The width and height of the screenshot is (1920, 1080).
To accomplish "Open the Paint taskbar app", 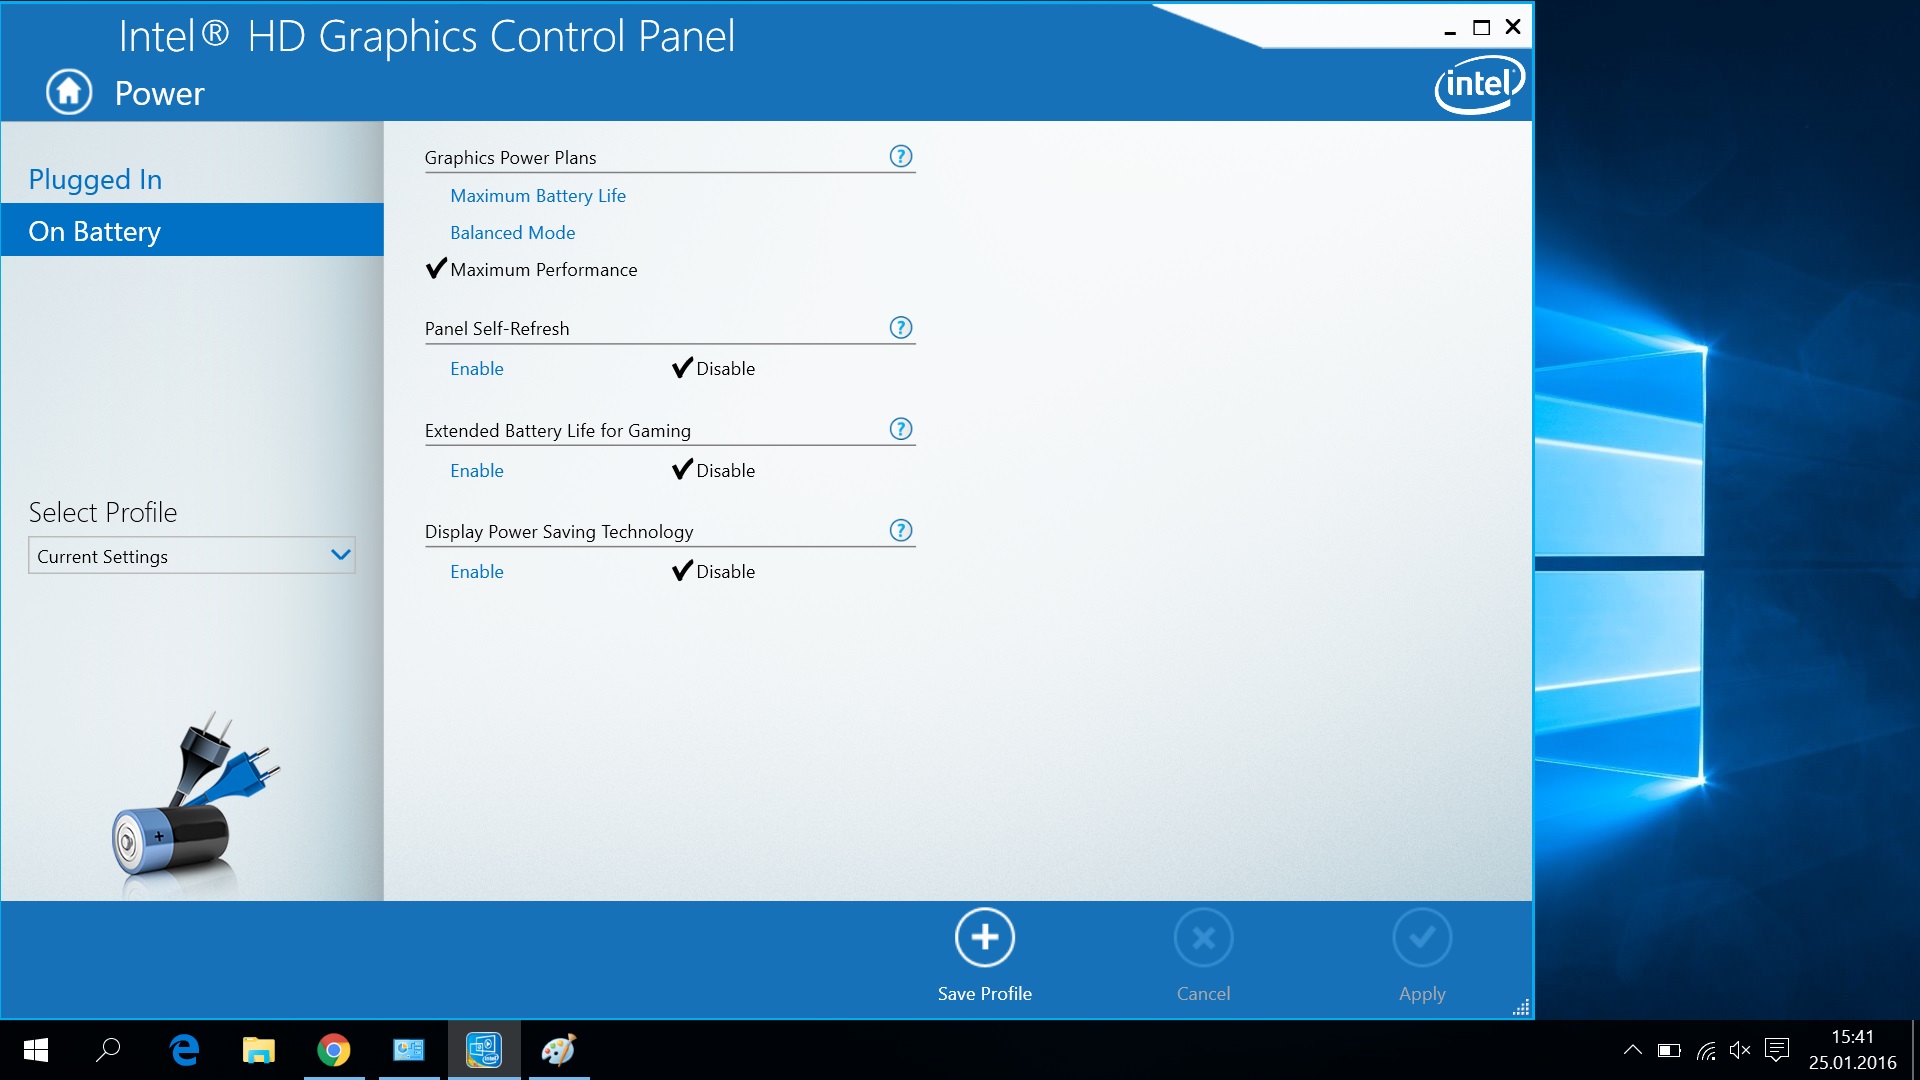I will point(559,1050).
